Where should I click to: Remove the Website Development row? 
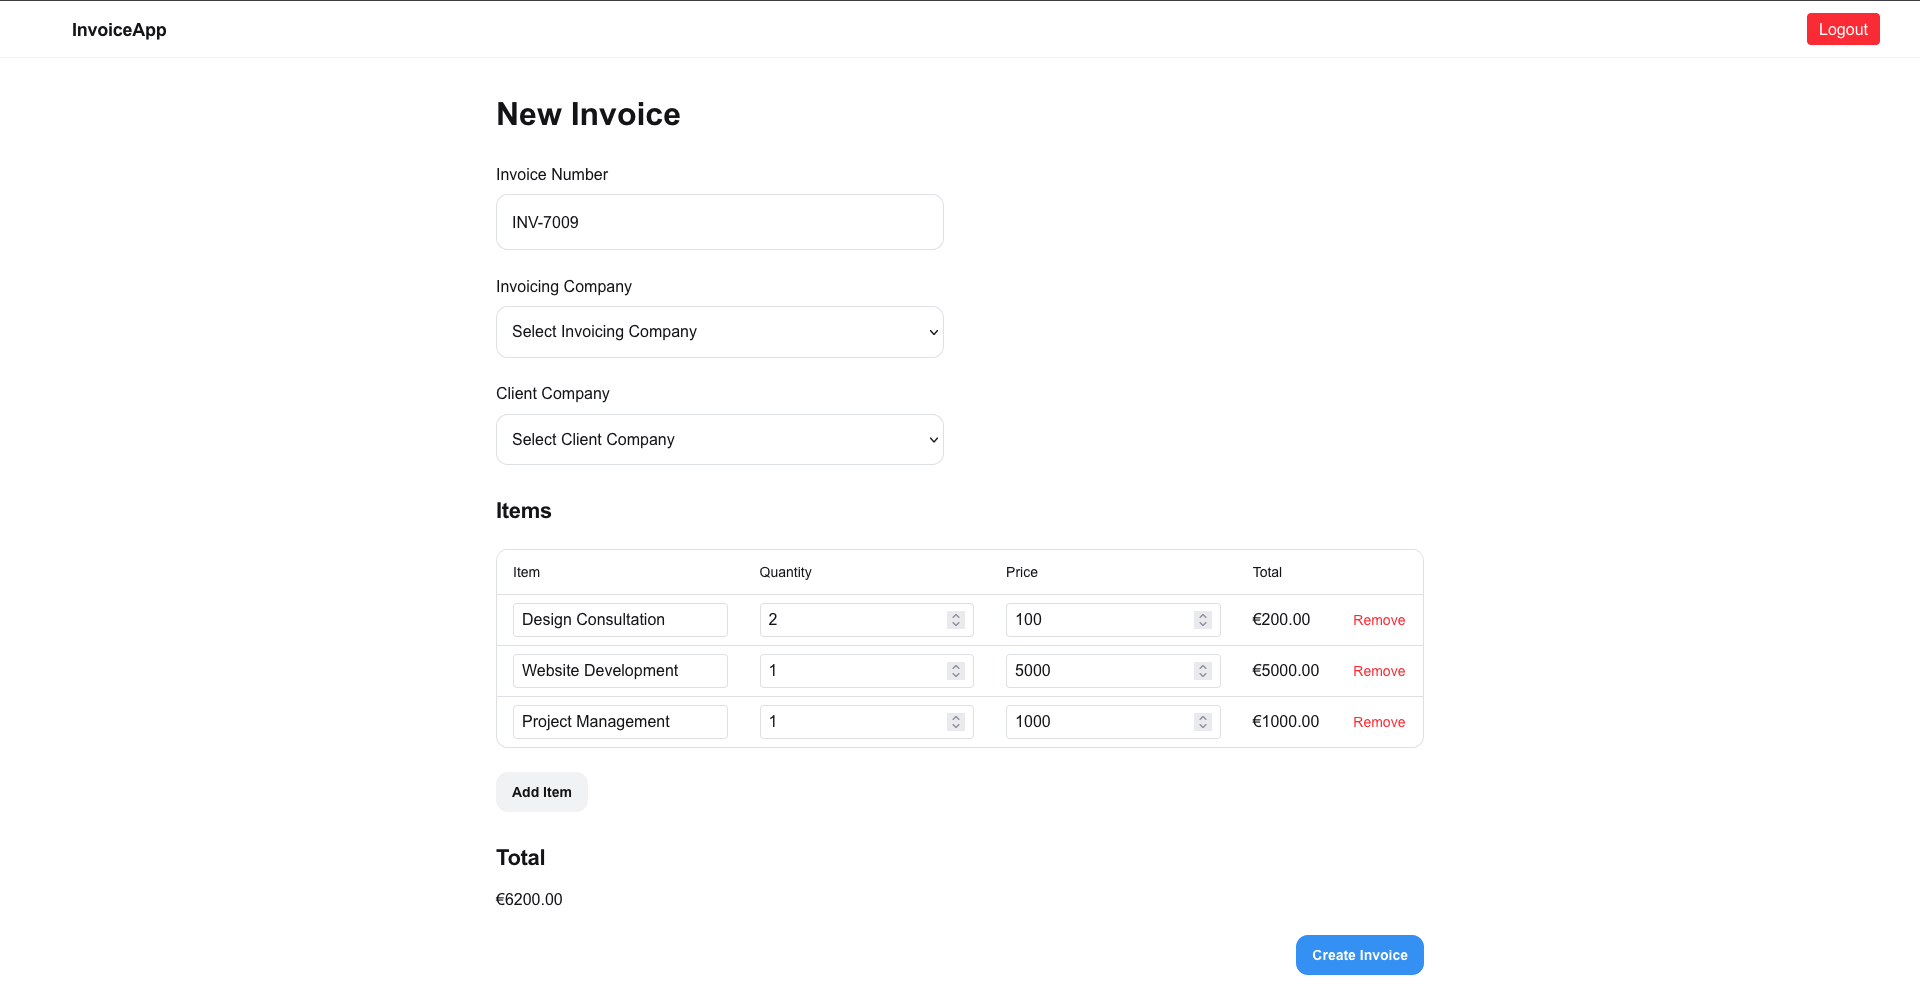(x=1378, y=671)
